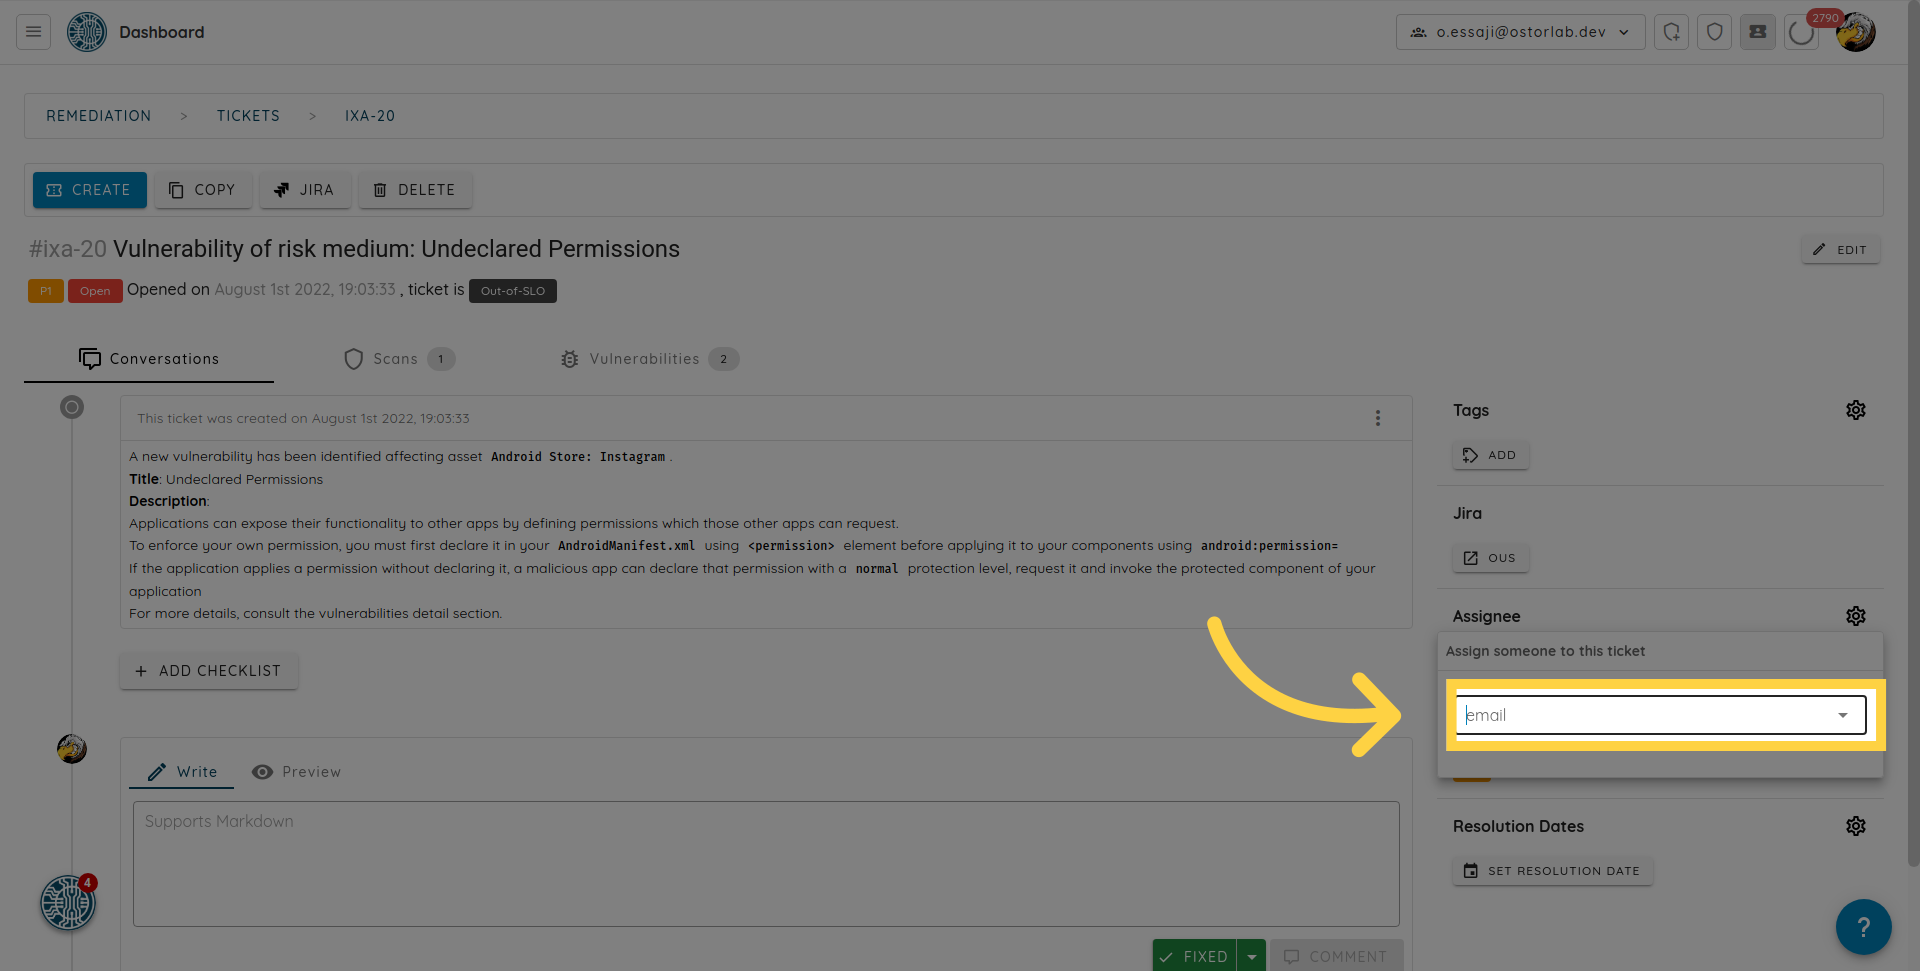Open the blue help question mark button
The height and width of the screenshot is (971, 1920).
pyautogui.click(x=1862, y=927)
